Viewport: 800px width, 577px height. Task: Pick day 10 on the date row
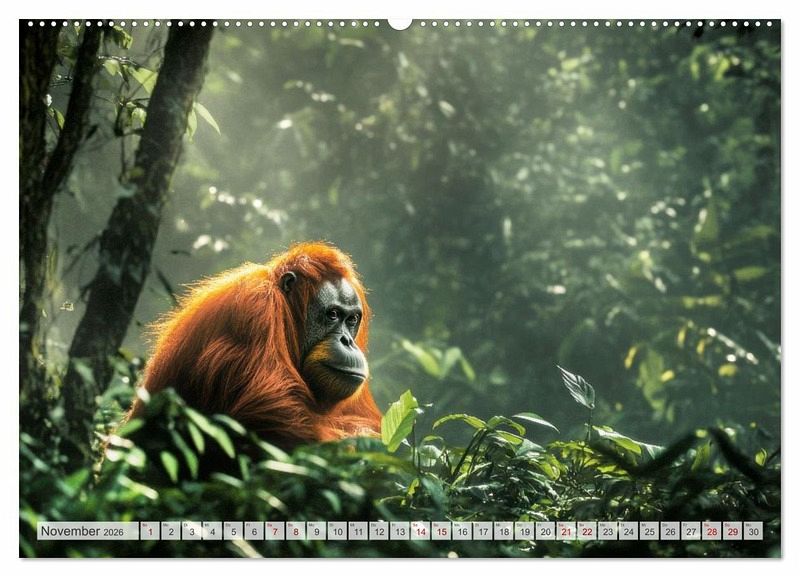337,531
